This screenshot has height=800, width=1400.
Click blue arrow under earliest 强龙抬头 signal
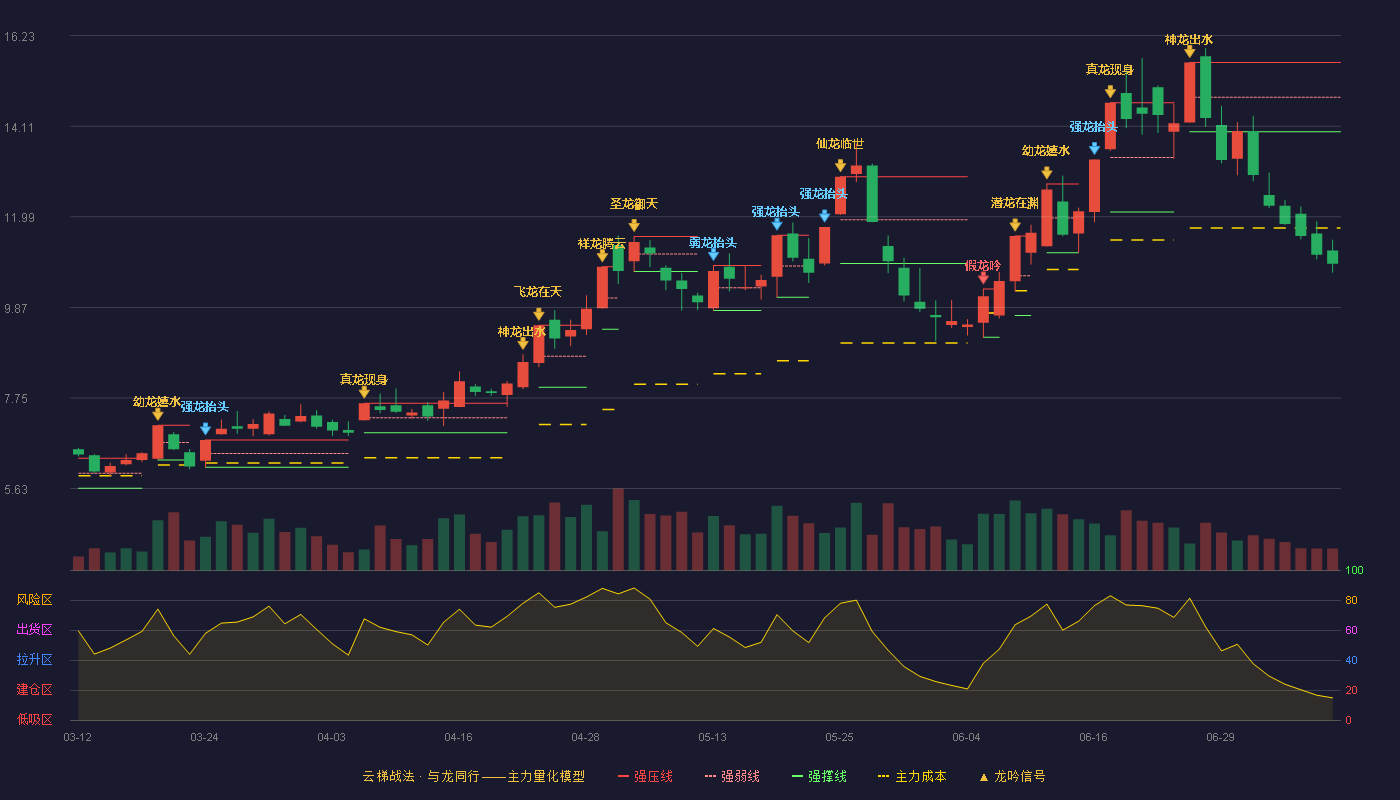205,429
